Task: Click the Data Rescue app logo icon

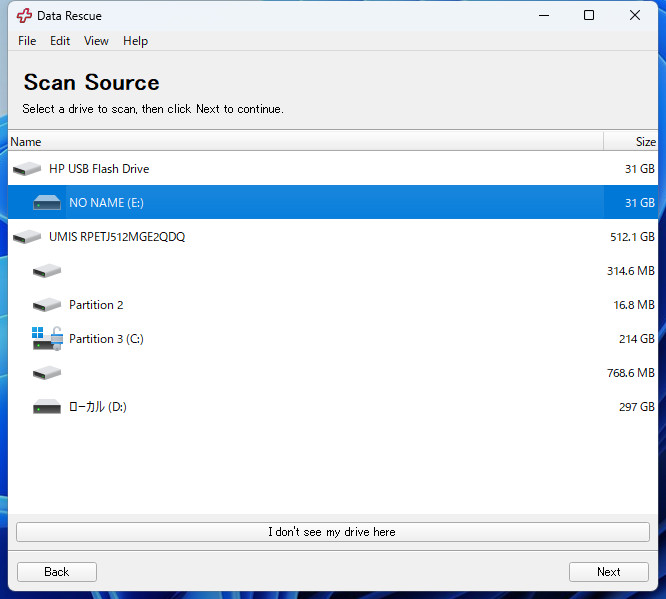Action: (24, 16)
